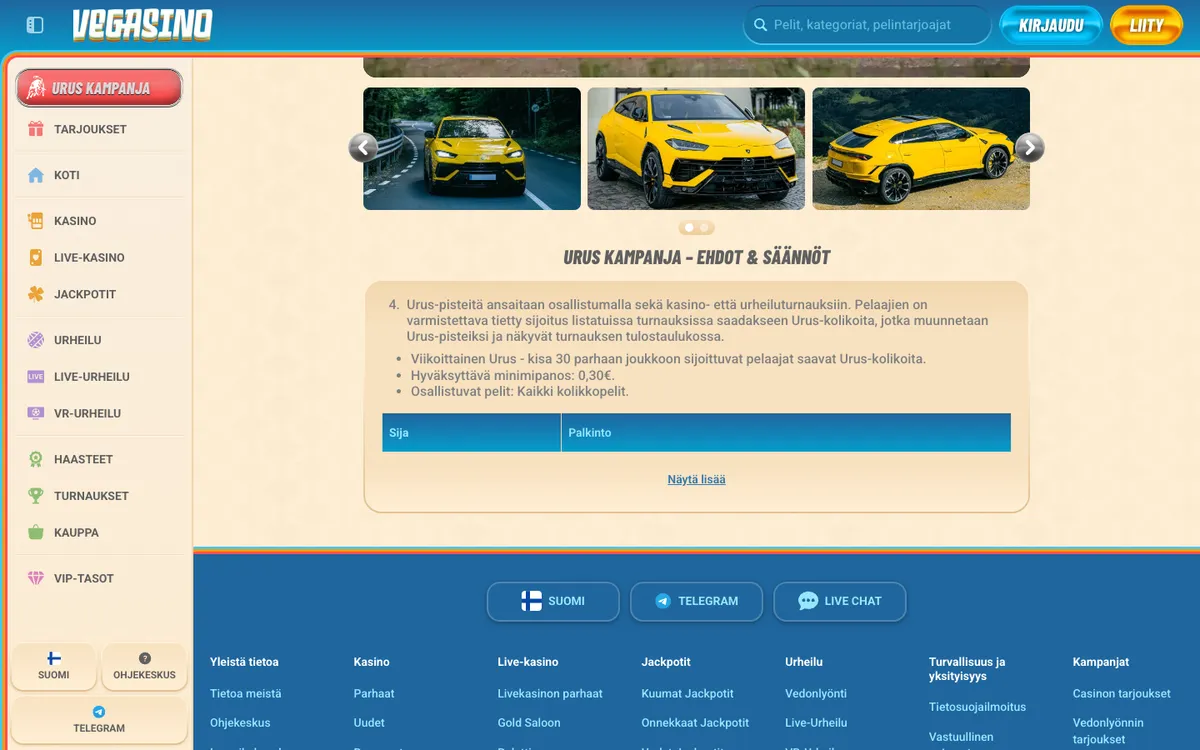Open the footer Suomi language button
The image size is (1200, 750).
click(x=553, y=601)
